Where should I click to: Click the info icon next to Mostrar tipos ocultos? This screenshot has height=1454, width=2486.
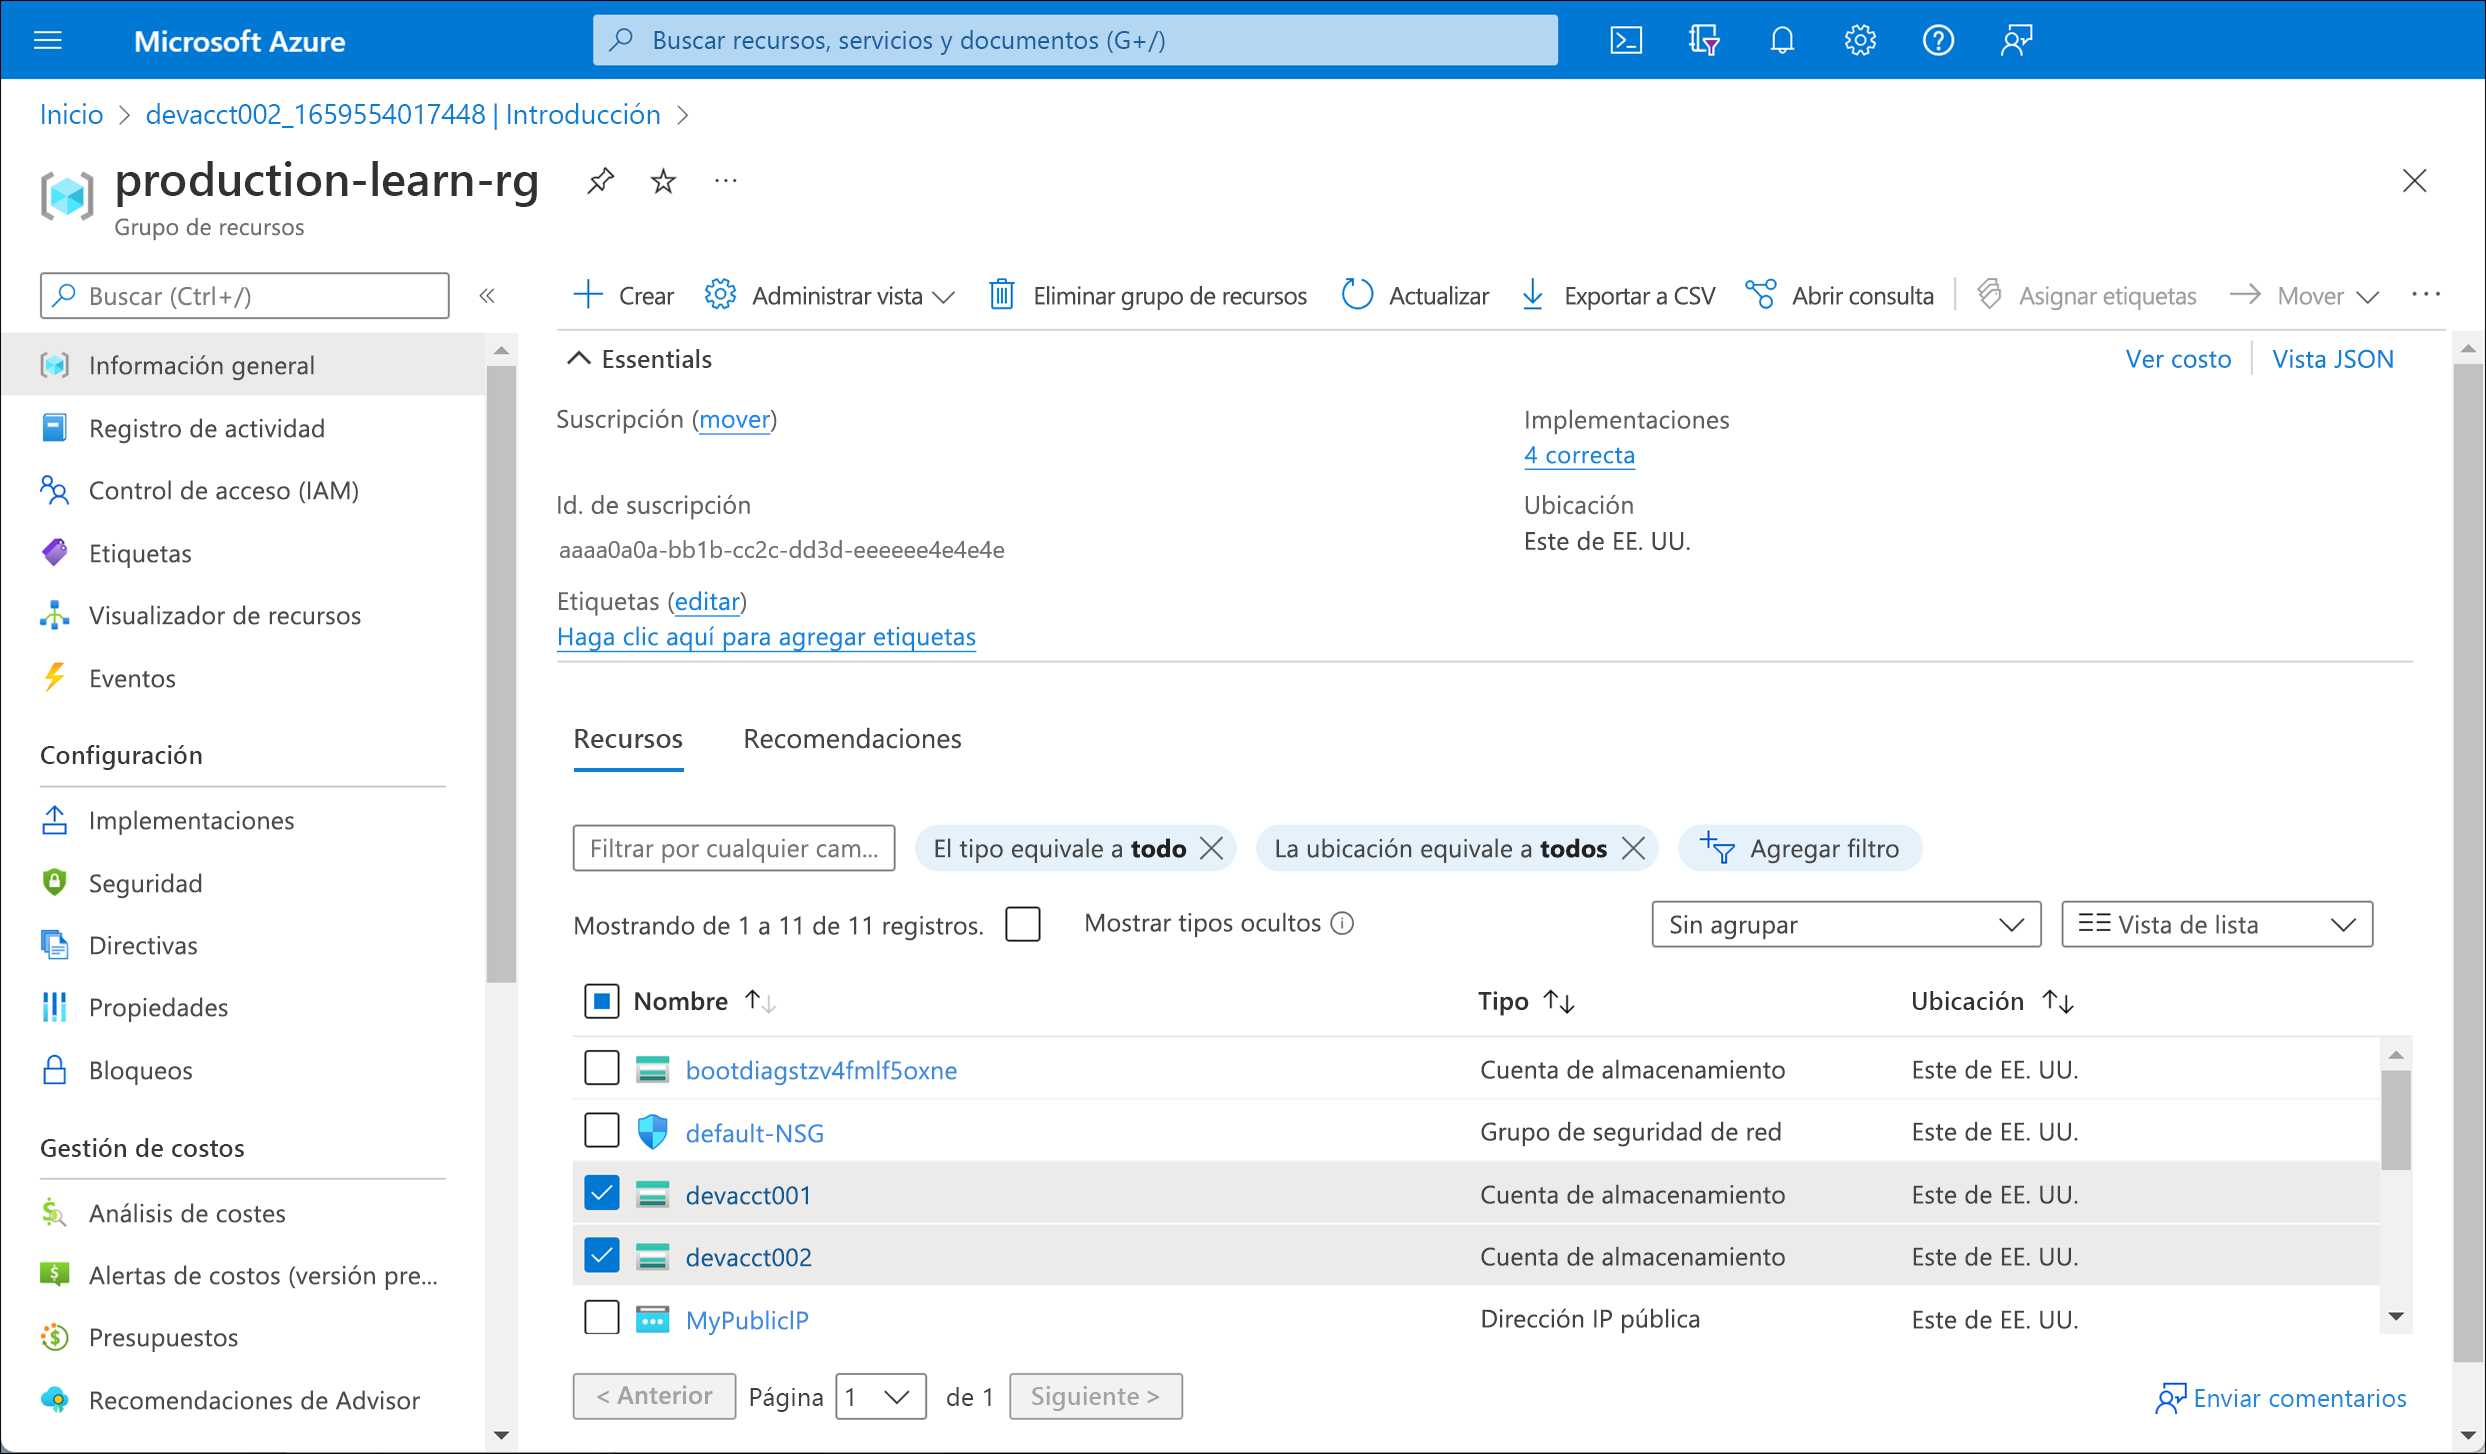tap(1343, 924)
